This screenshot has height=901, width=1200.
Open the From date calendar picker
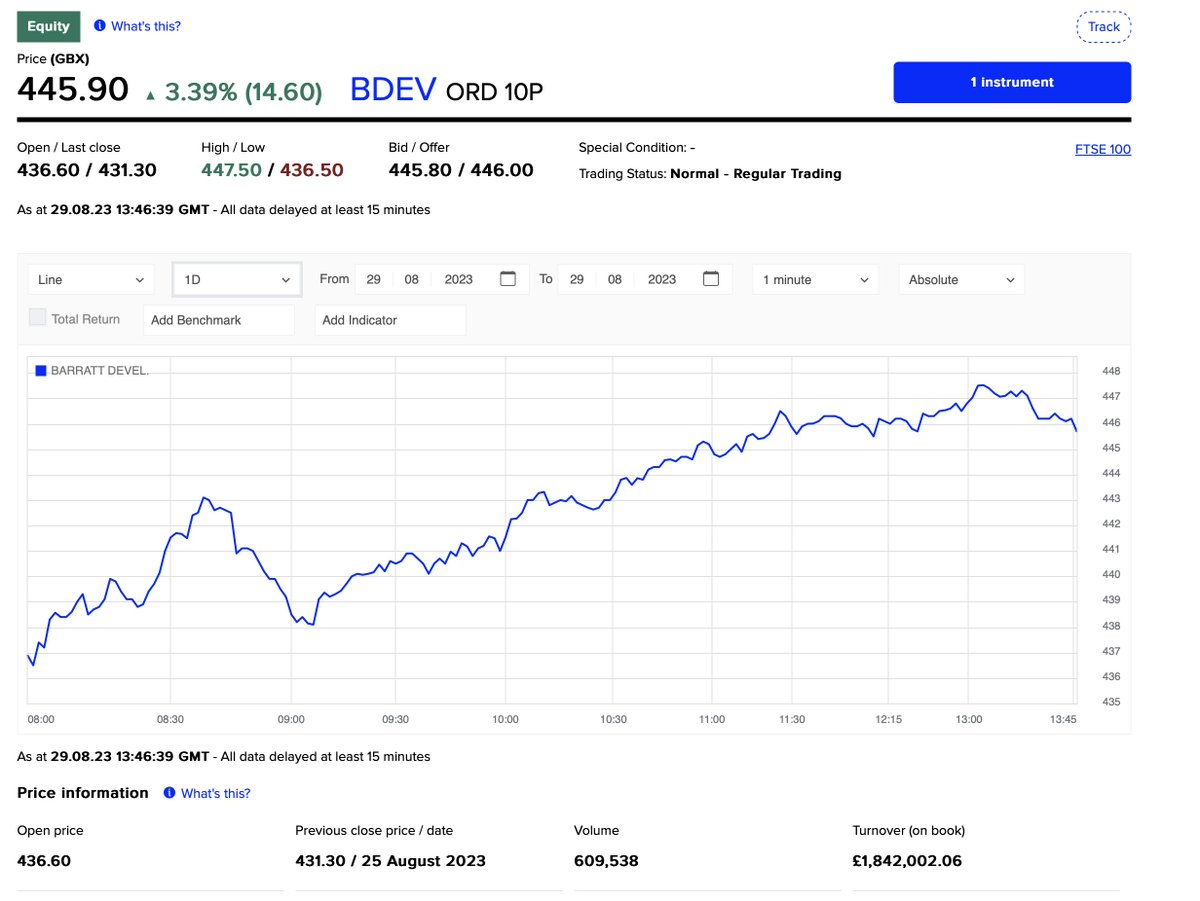point(508,279)
